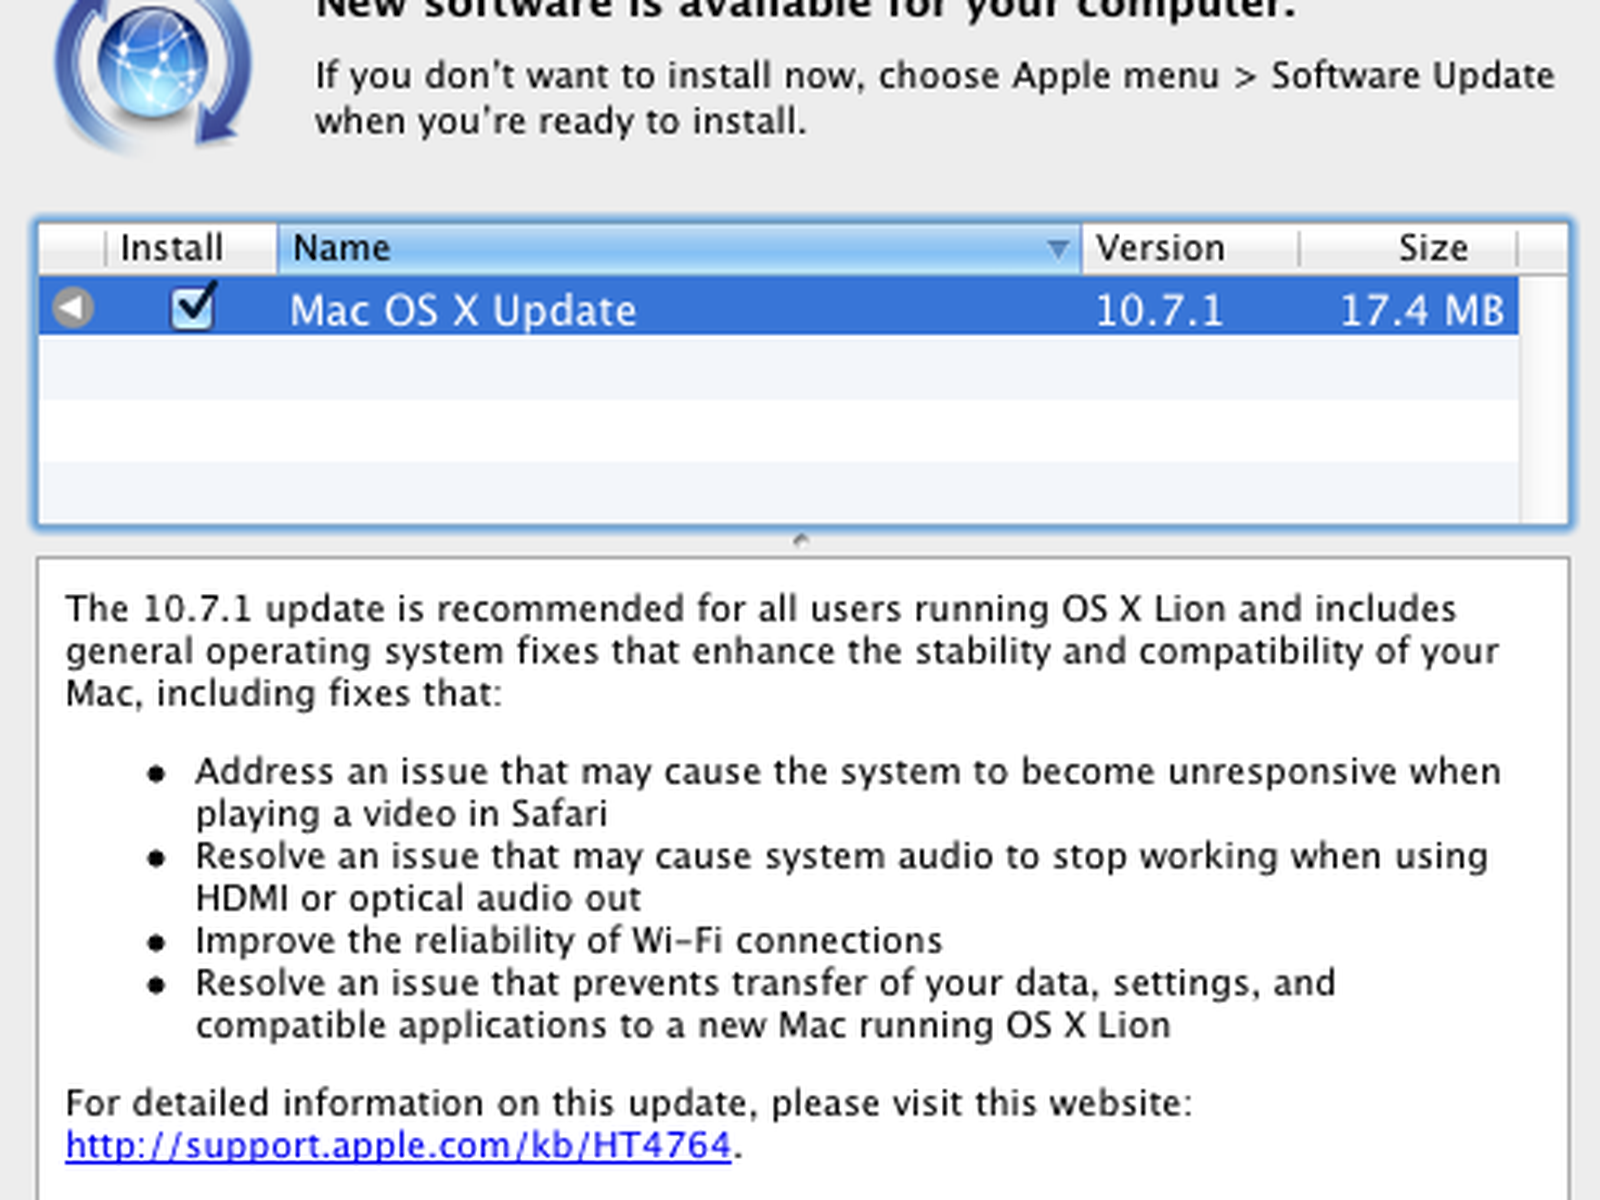This screenshot has width=1600, height=1200.
Task: Click the Size column header
Action: click(1408, 248)
